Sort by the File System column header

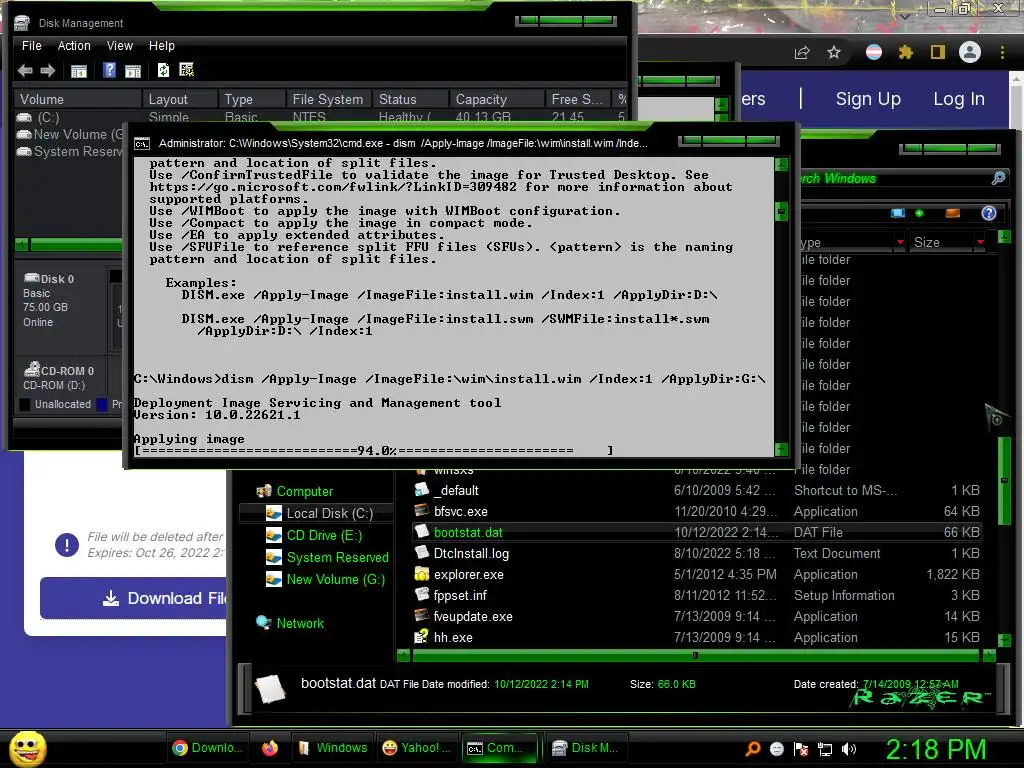coord(328,99)
